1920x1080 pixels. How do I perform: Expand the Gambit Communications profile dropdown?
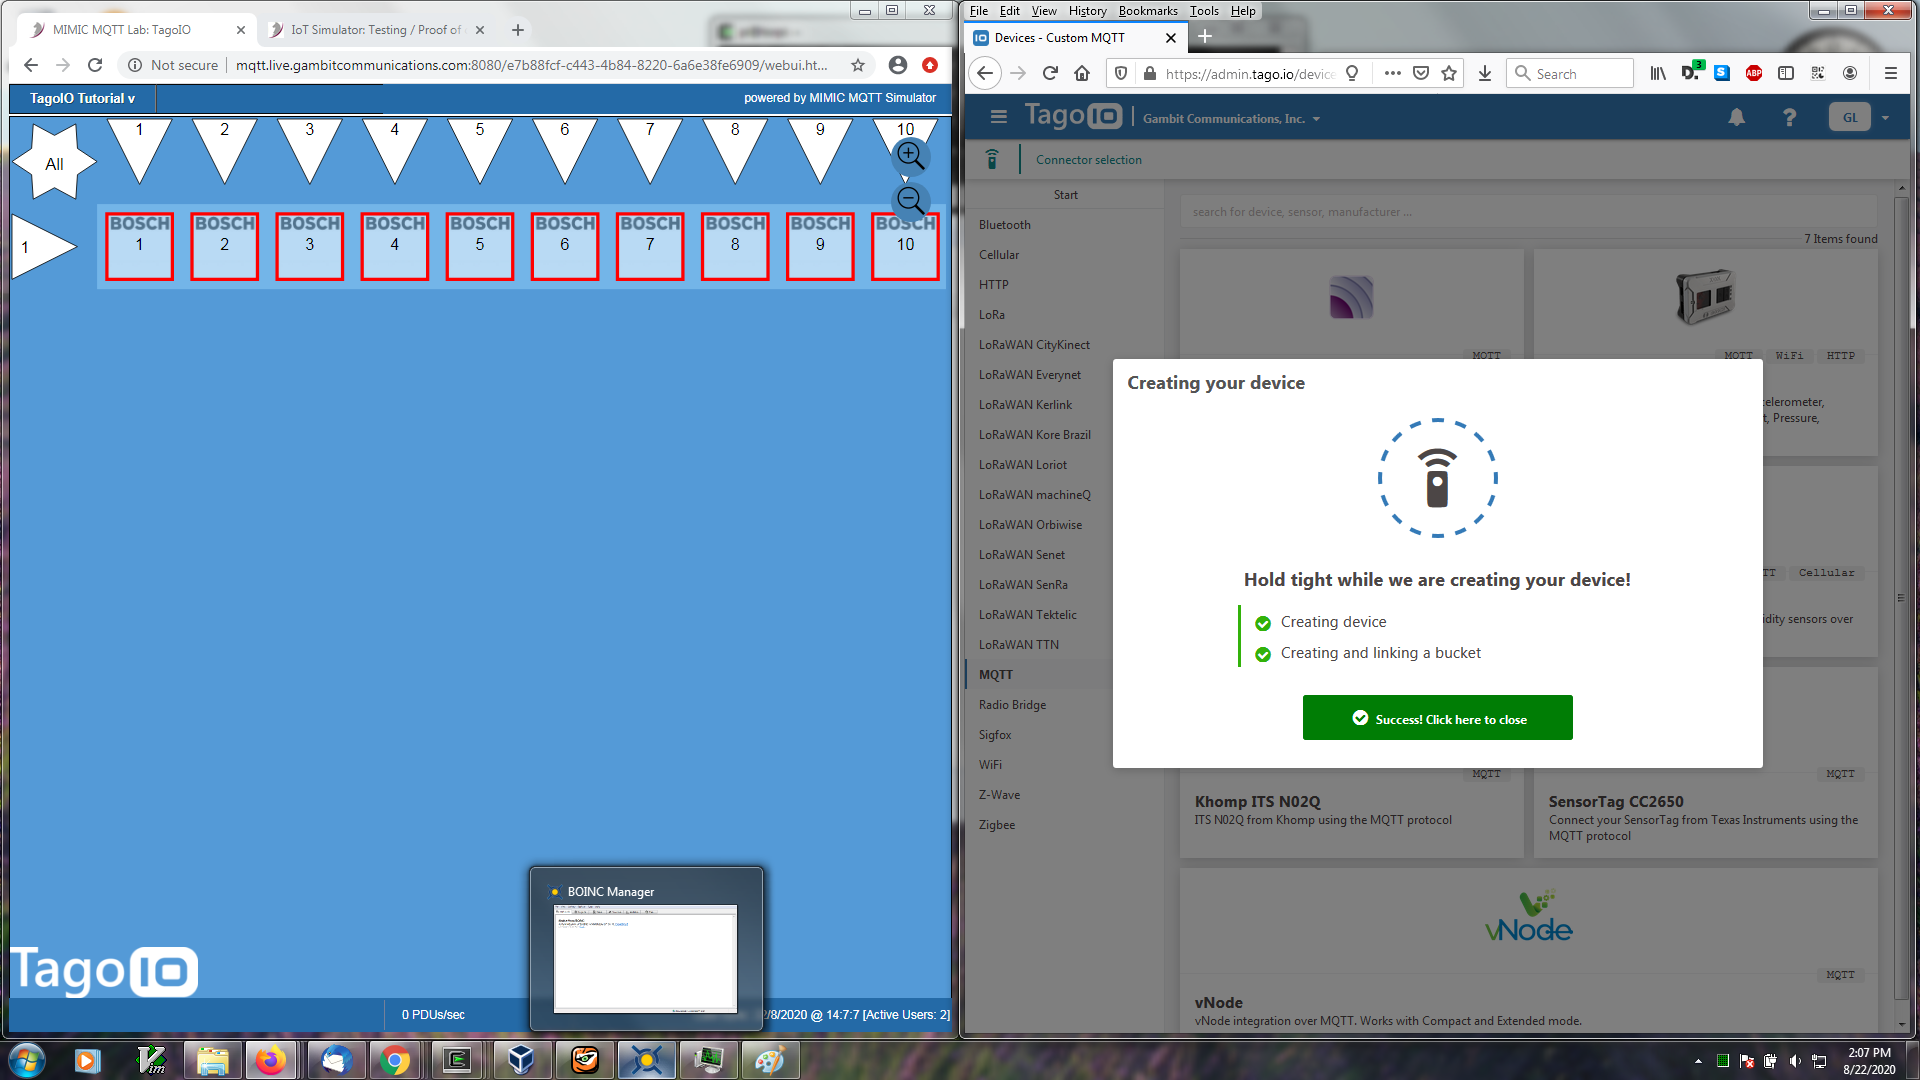1232,119
